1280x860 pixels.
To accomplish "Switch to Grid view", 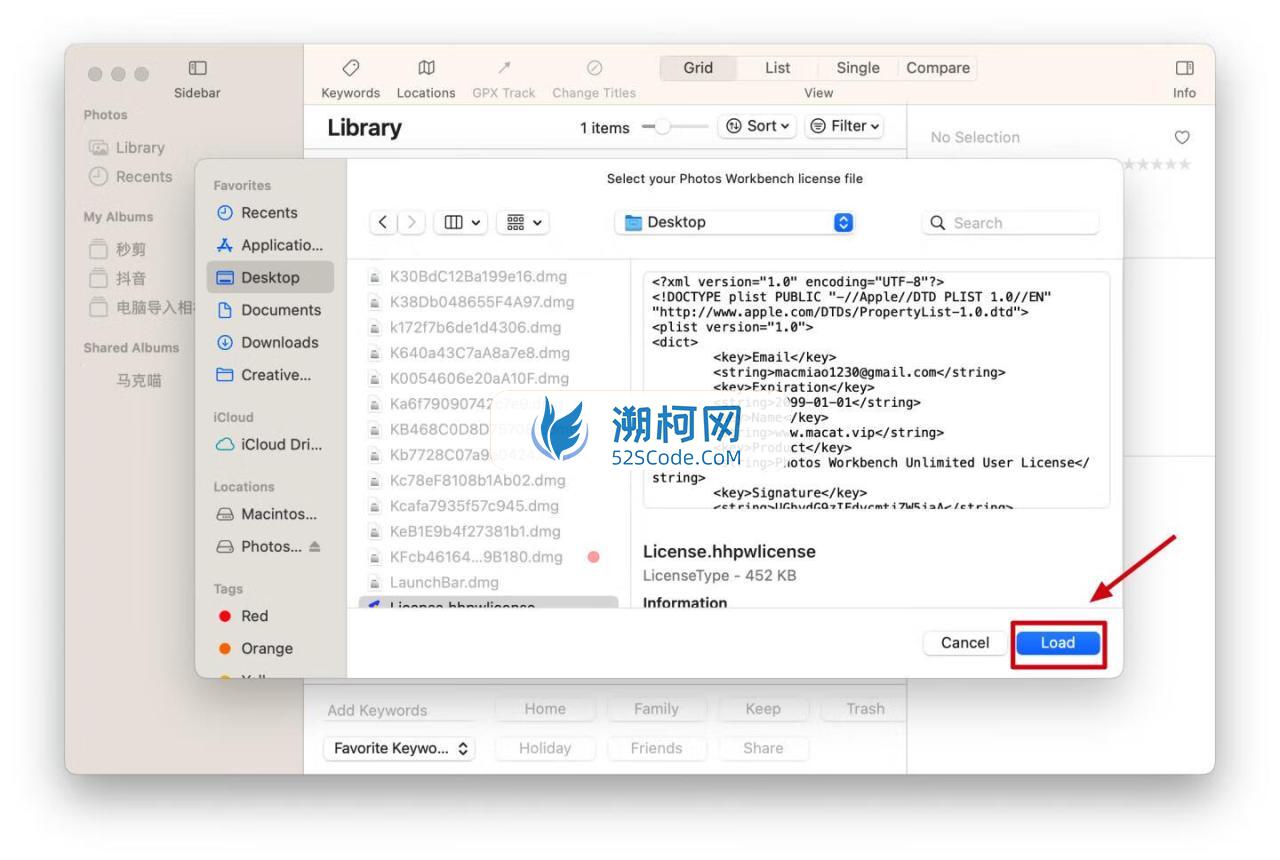I will [698, 68].
